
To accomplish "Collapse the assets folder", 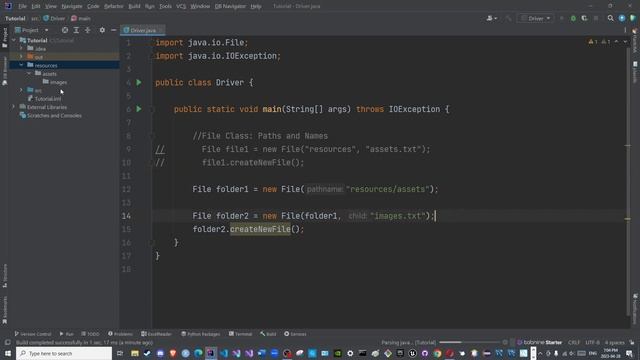I will point(29,73).
